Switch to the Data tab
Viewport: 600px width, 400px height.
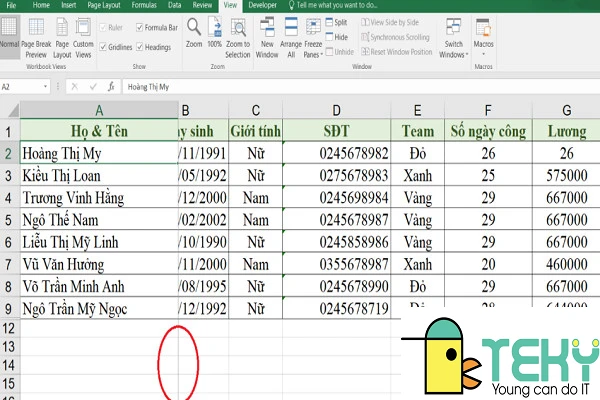(x=174, y=5)
